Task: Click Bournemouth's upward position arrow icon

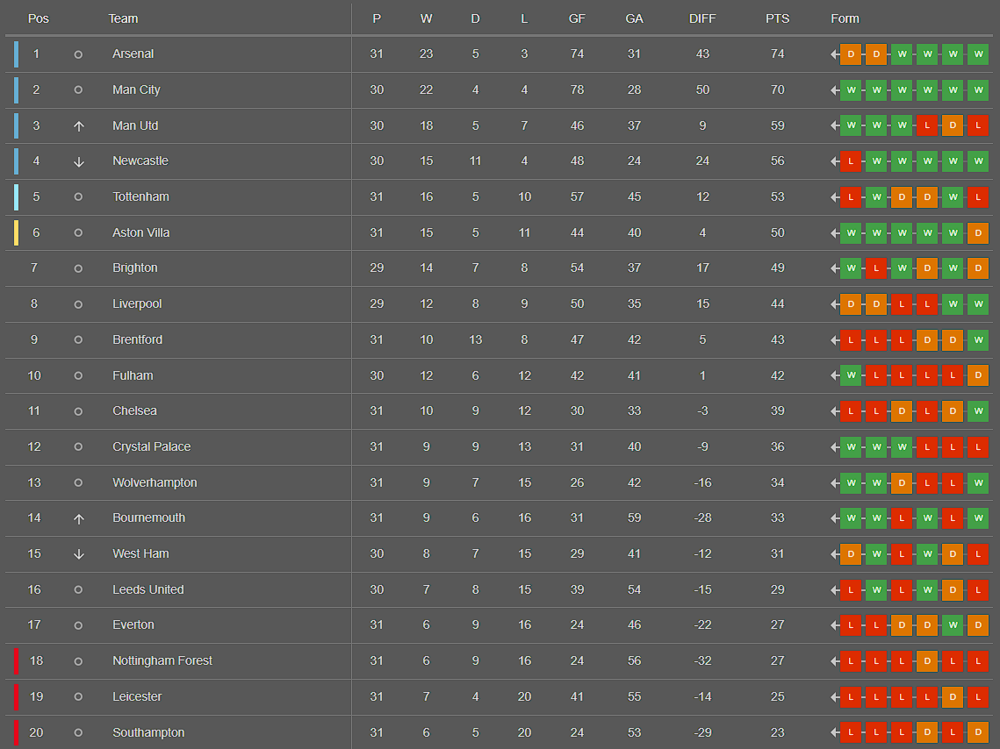Action: coord(78,519)
